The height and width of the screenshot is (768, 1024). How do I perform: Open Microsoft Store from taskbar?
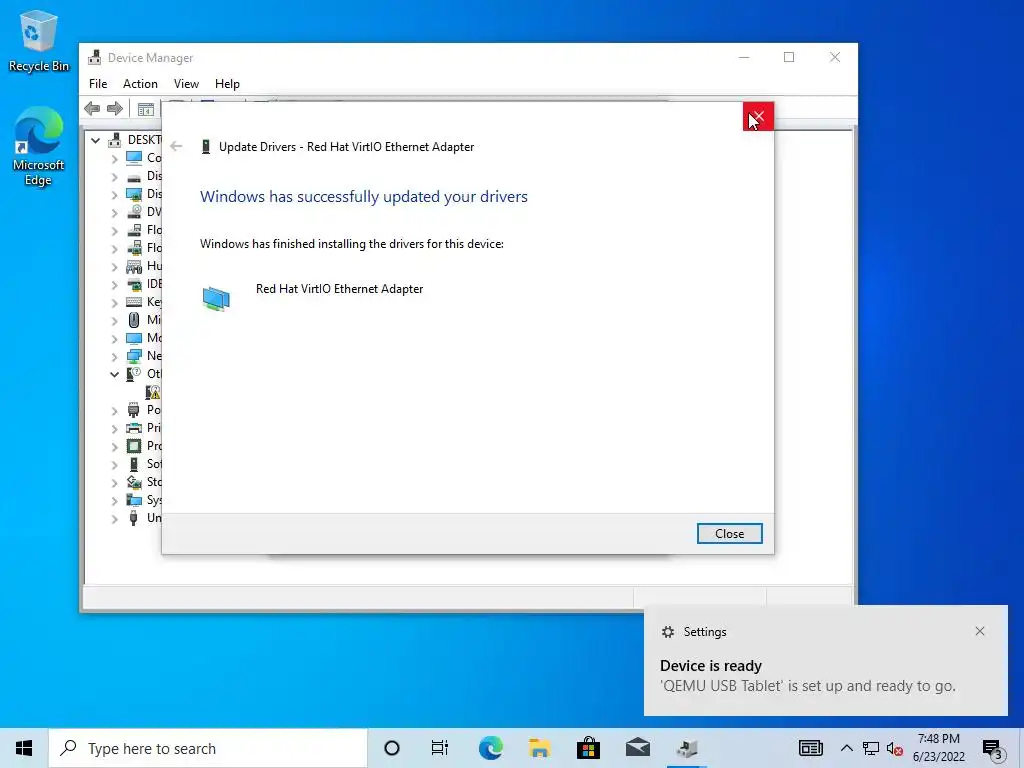click(588, 748)
